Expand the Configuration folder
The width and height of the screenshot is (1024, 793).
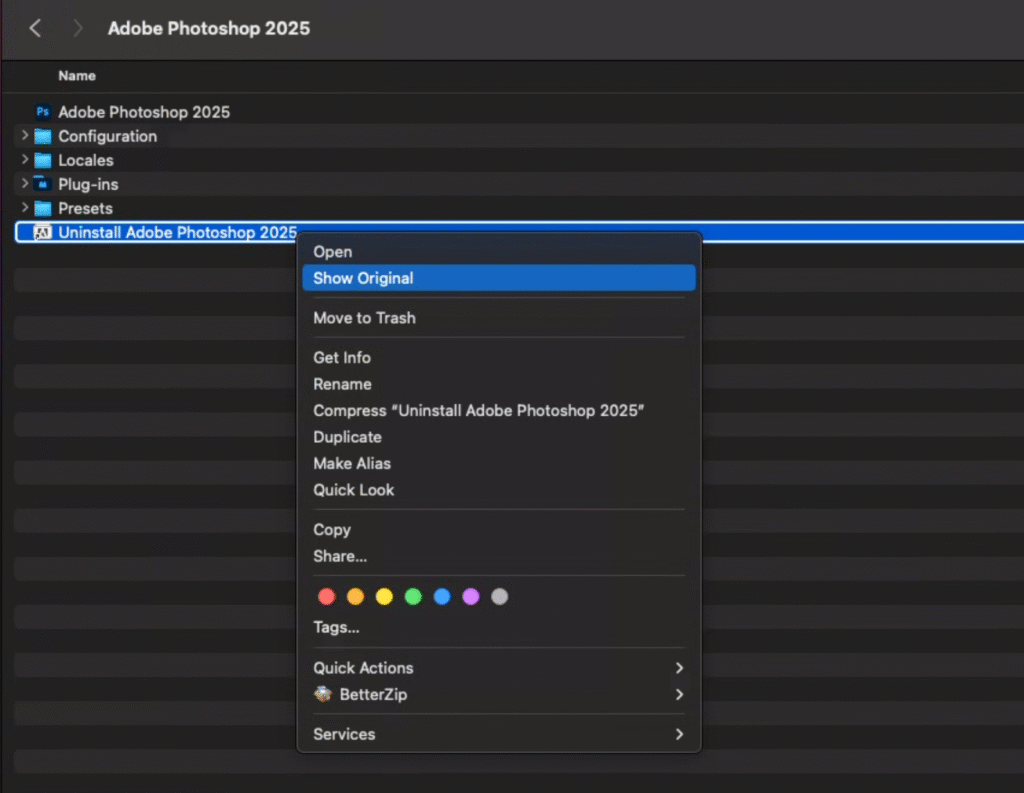(22, 136)
